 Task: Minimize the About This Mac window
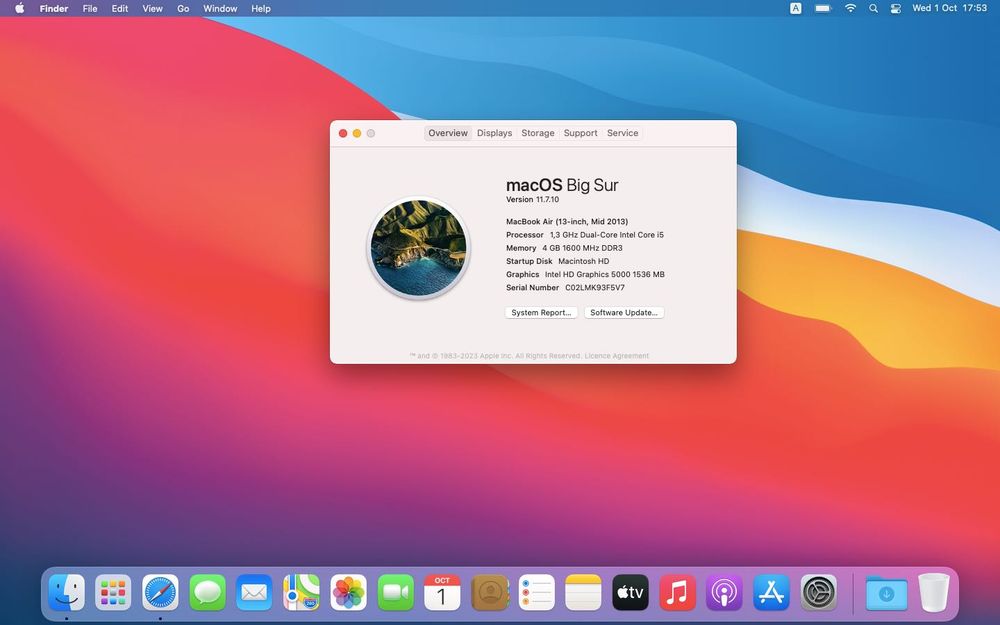[x=357, y=133]
